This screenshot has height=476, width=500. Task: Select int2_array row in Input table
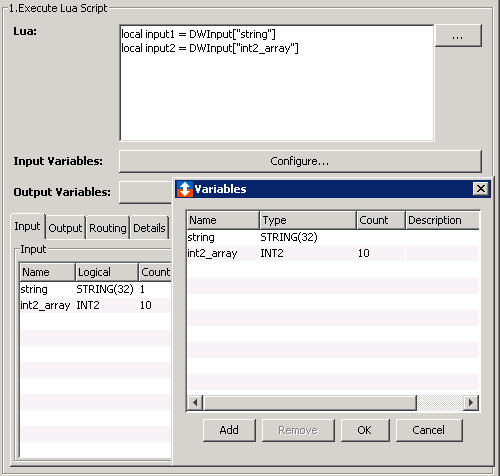click(95, 305)
